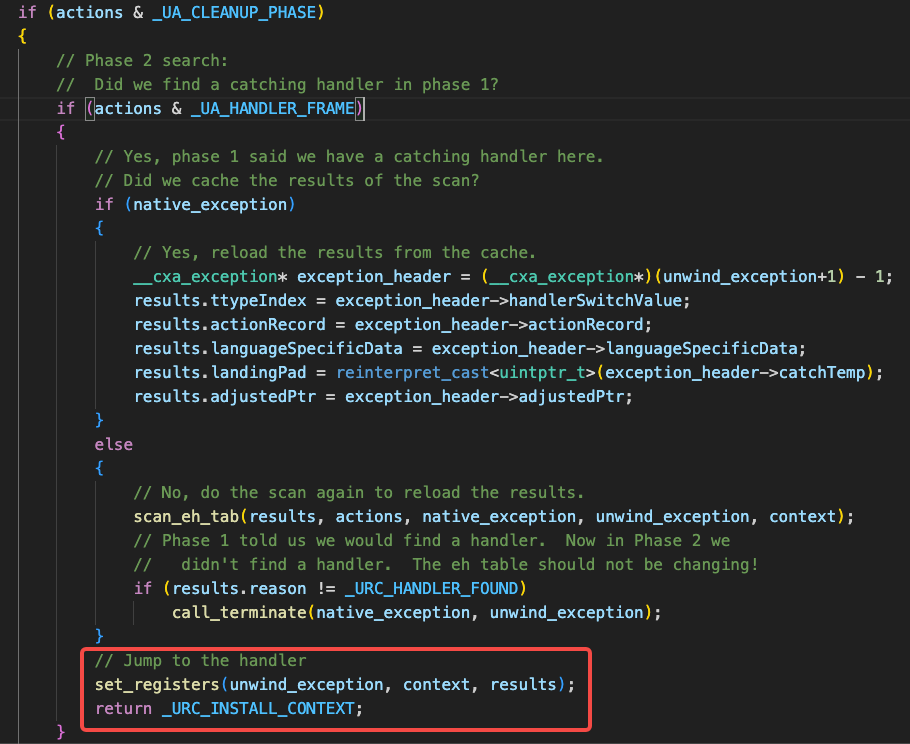910x744 pixels.
Task: Click comment "No, do the scan again to reload the results."
Action: point(359,493)
